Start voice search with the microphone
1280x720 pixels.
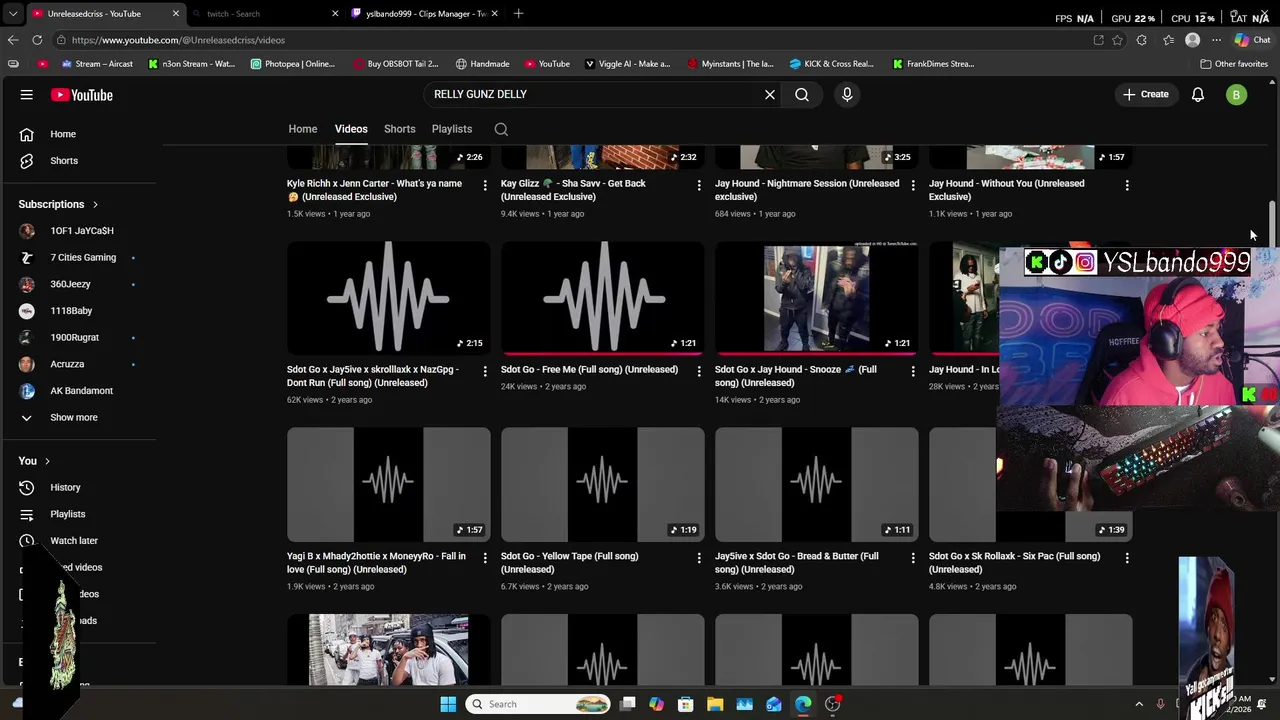[847, 94]
